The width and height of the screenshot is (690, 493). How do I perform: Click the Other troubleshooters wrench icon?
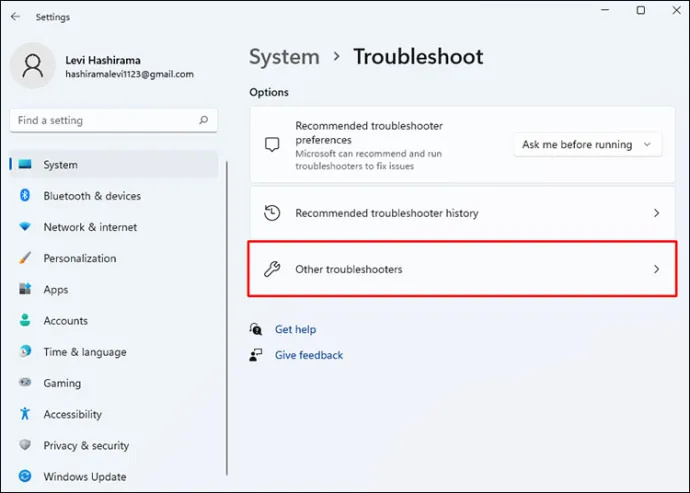point(272,269)
